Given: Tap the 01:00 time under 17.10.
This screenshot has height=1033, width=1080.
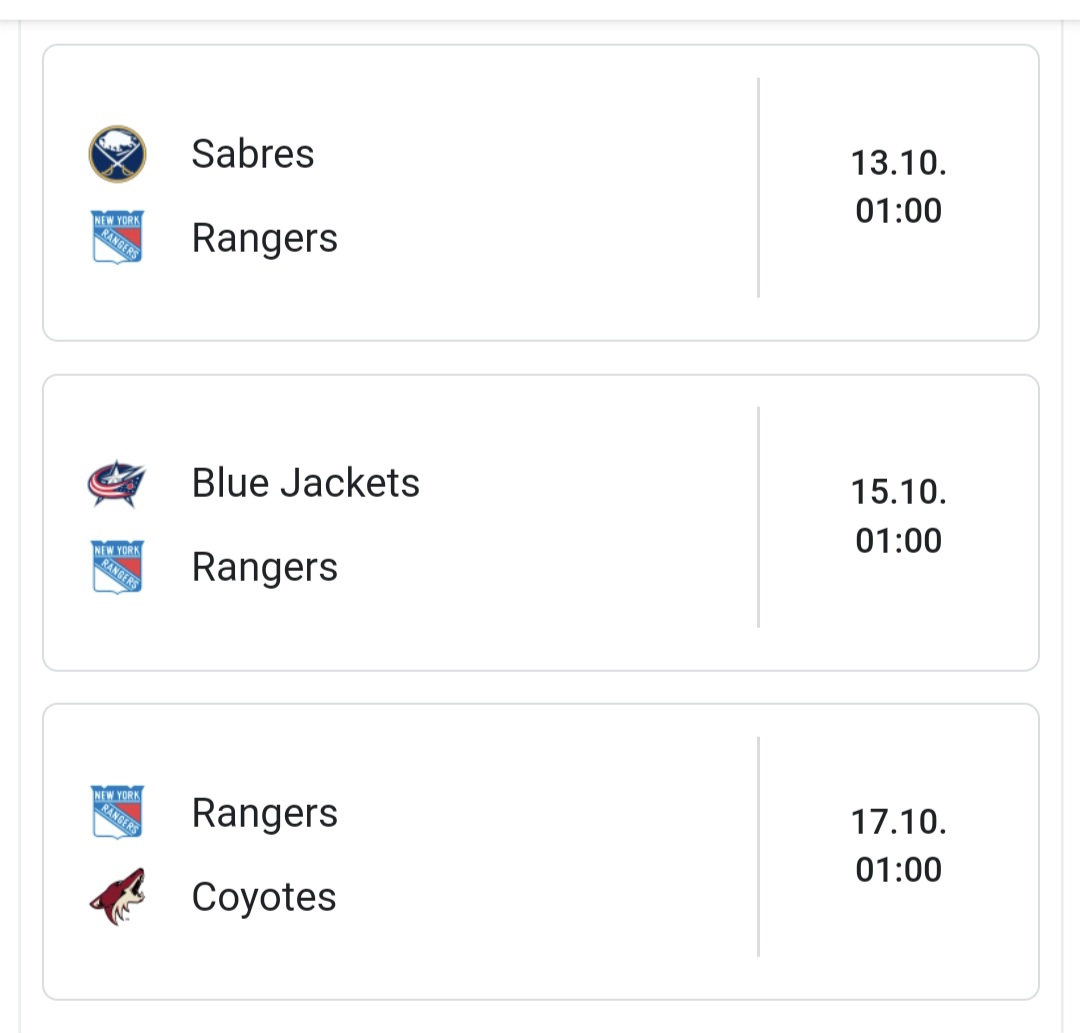Looking at the screenshot, I should coord(898,870).
